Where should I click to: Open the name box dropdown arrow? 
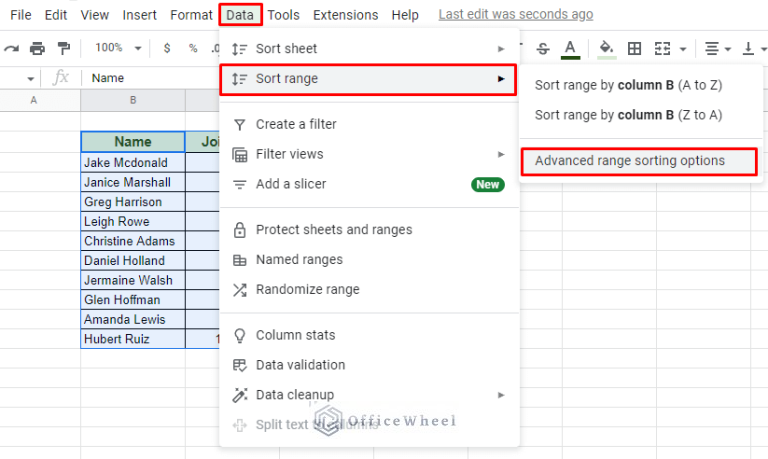pos(30,78)
